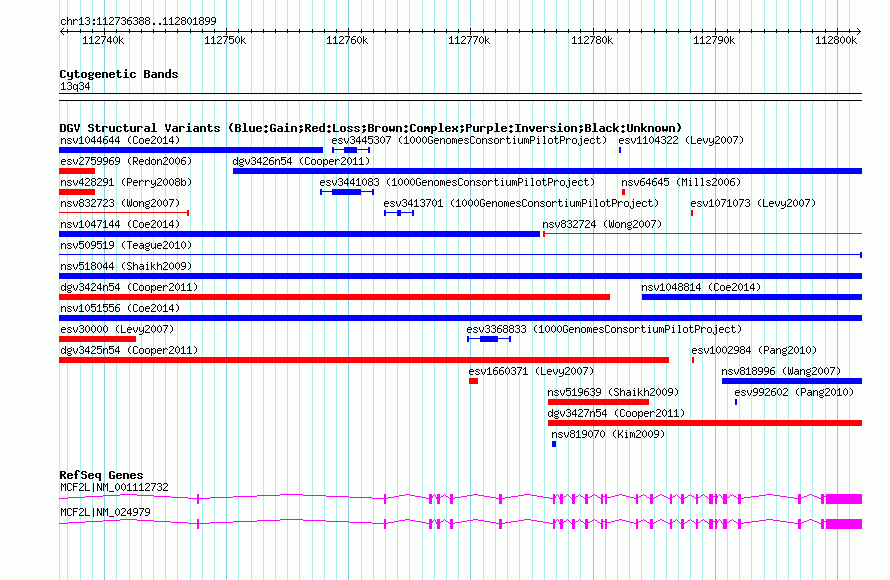Open nsv818996 (Wang2007) label
The height and width of the screenshot is (580, 890).
781,371
